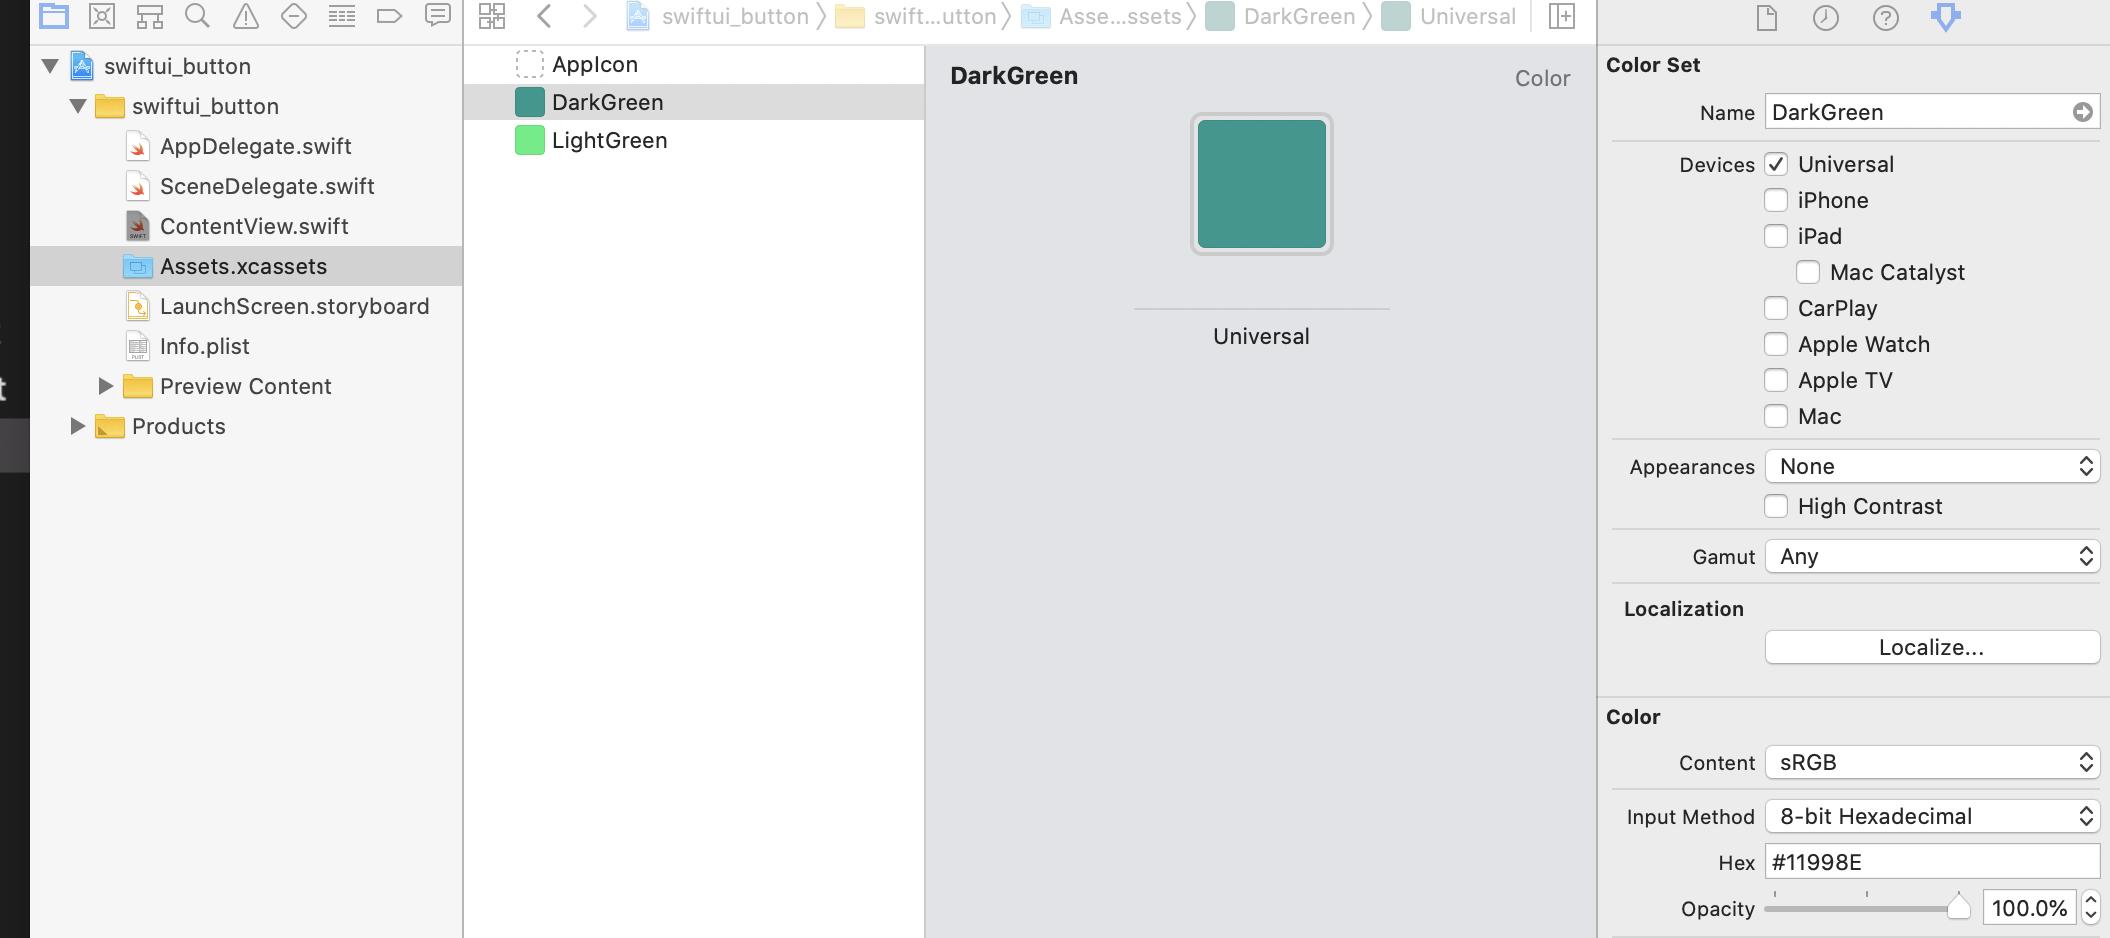Open the Issue navigator warning icon
The image size is (2110, 938).
246,16
